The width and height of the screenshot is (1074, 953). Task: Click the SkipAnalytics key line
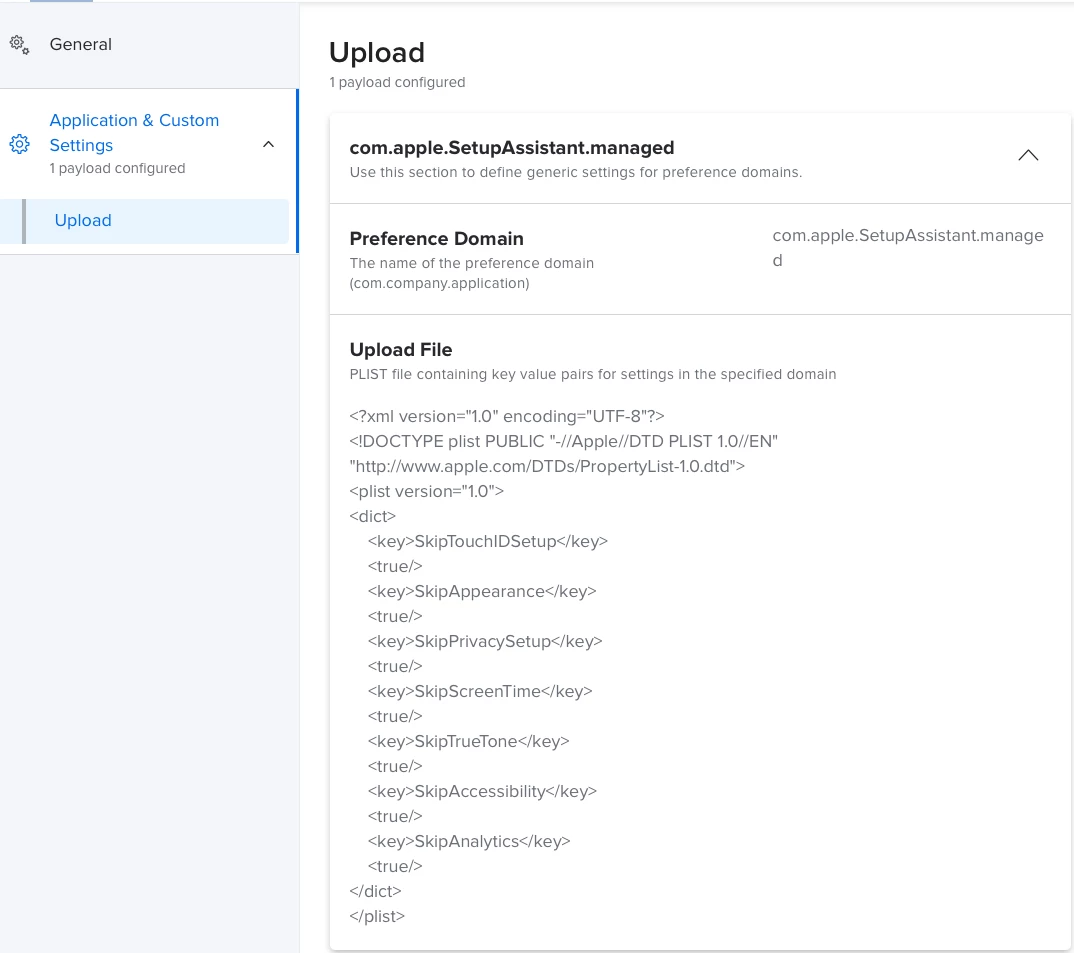(469, 841)
